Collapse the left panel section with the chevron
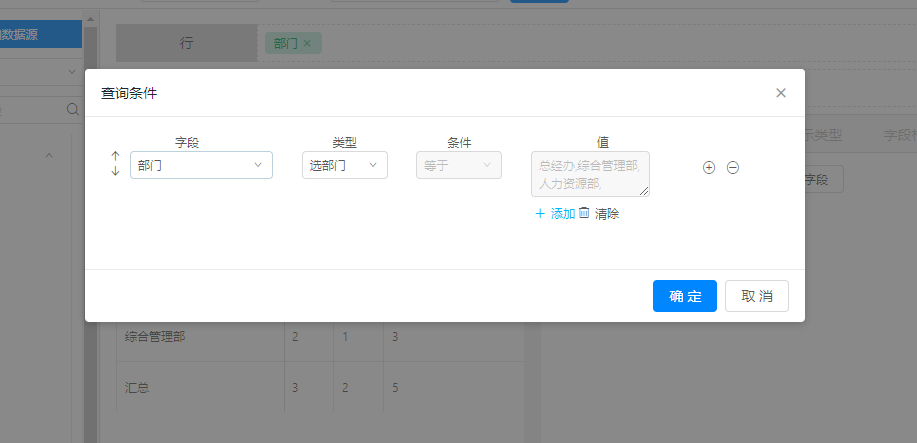This screenshot has height=443, width=917. 49,155
